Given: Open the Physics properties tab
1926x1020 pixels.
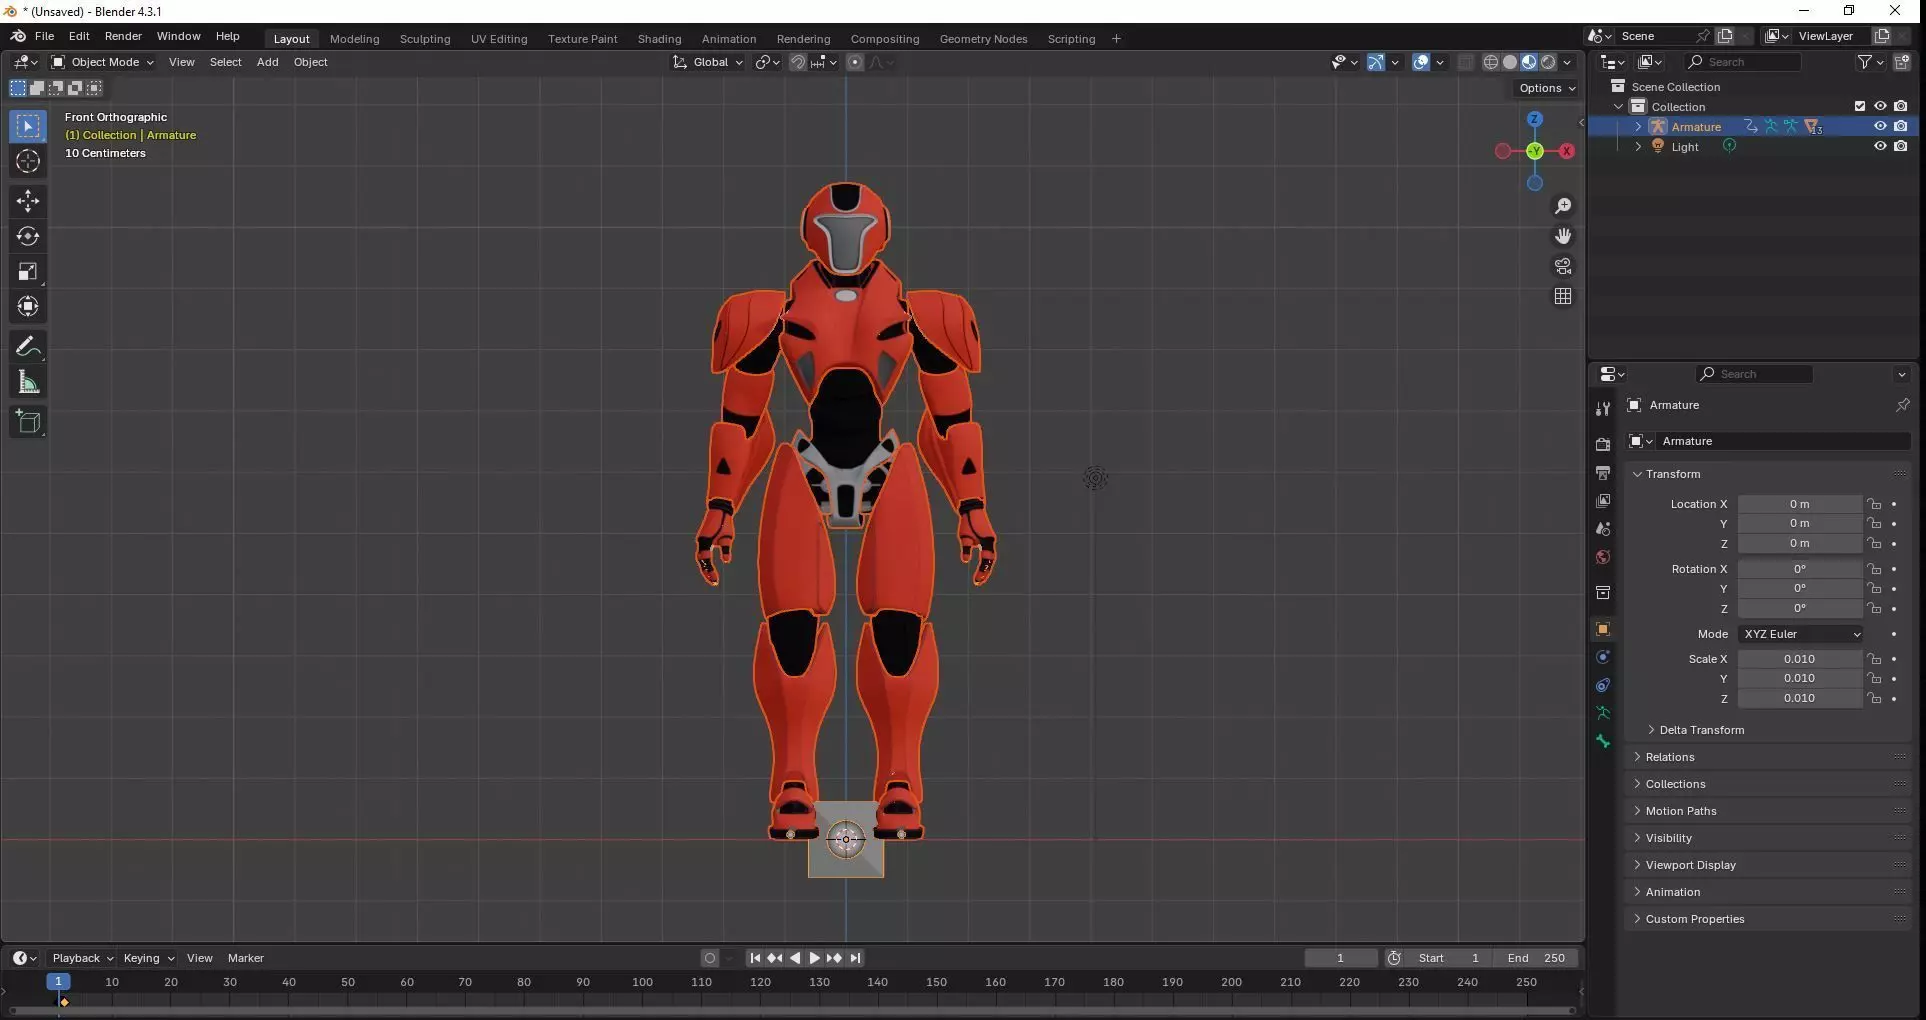Looking at the screenshot, I should coord(1603,657).
